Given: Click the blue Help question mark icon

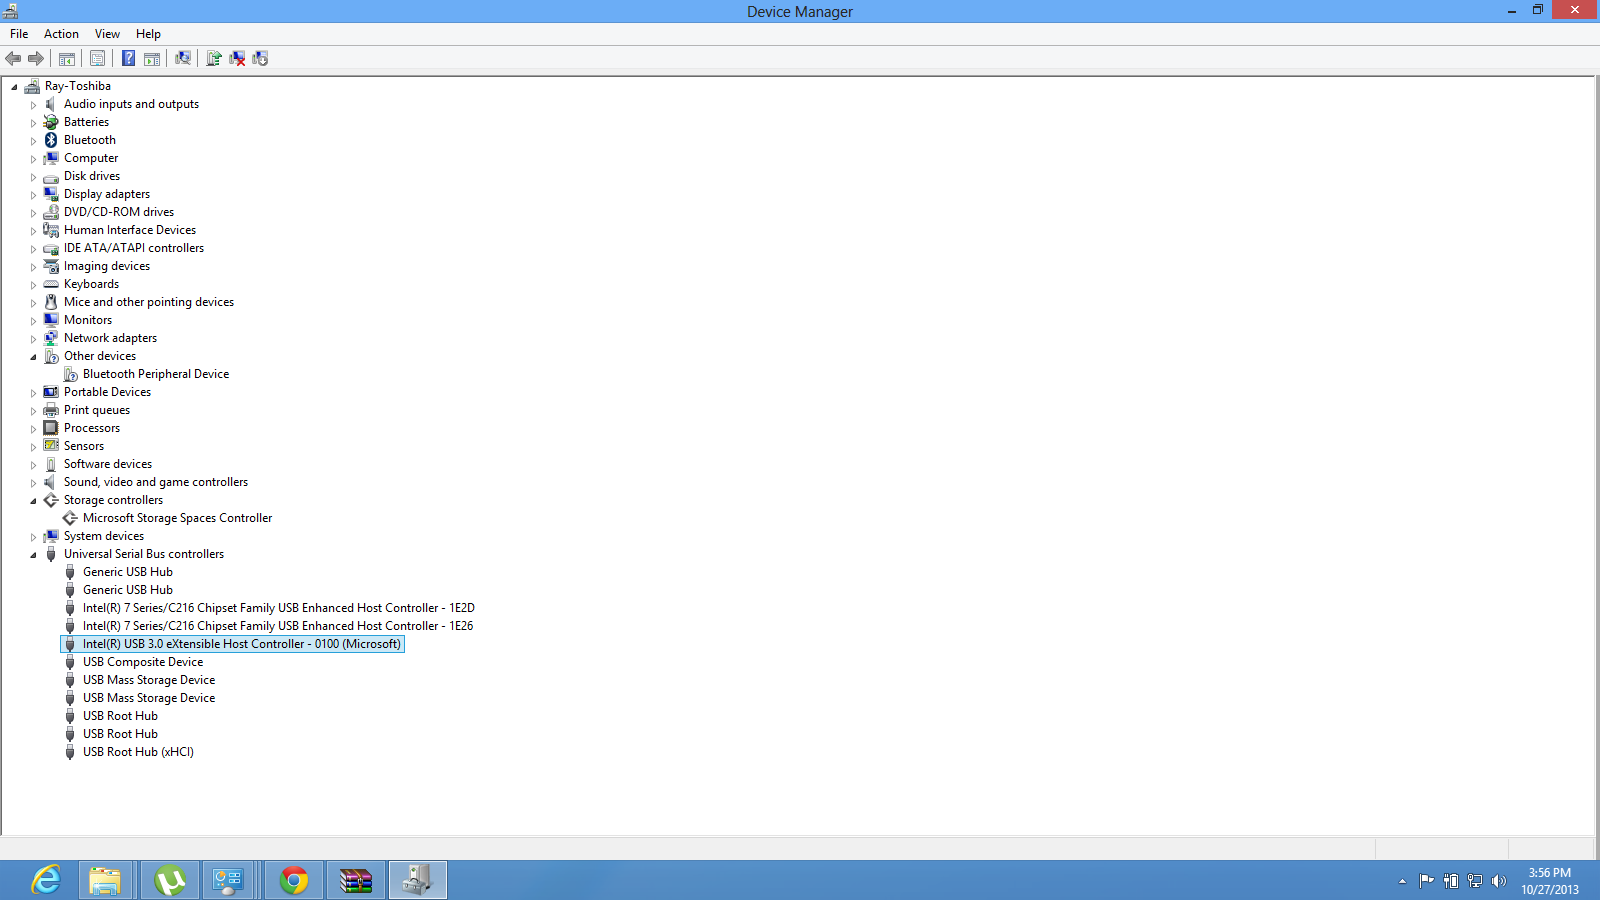Looking at the screenshot, I should tap(128, 58).
